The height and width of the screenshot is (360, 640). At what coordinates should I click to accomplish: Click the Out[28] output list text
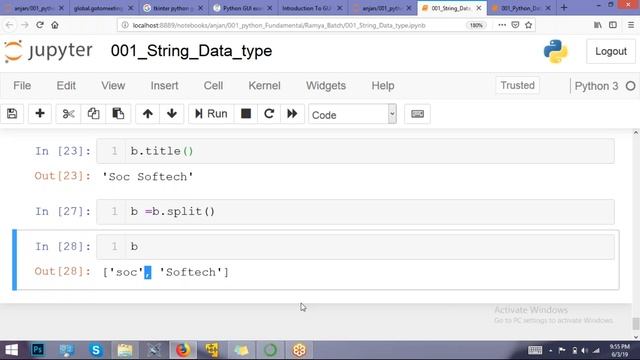coord(166,272)
